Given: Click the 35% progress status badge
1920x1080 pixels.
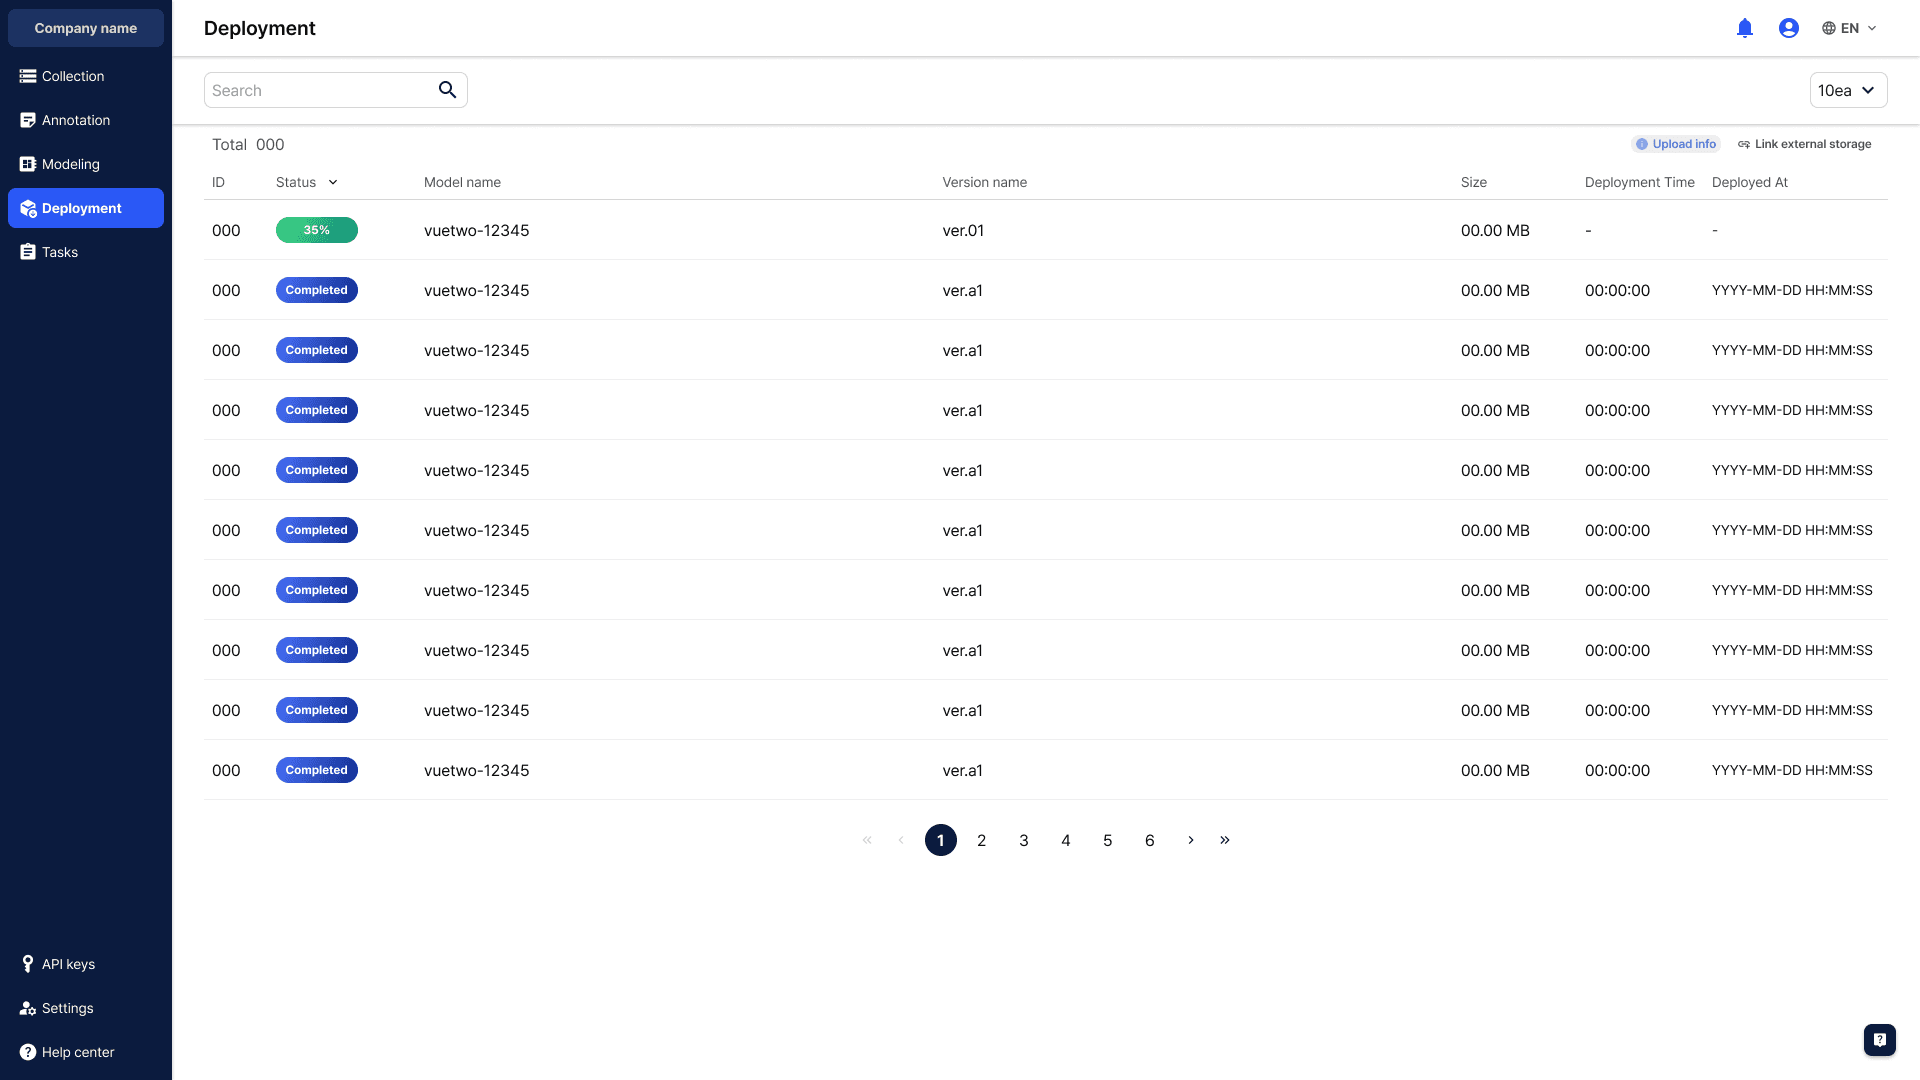Looking at the screenshot, I should [316, 230].
